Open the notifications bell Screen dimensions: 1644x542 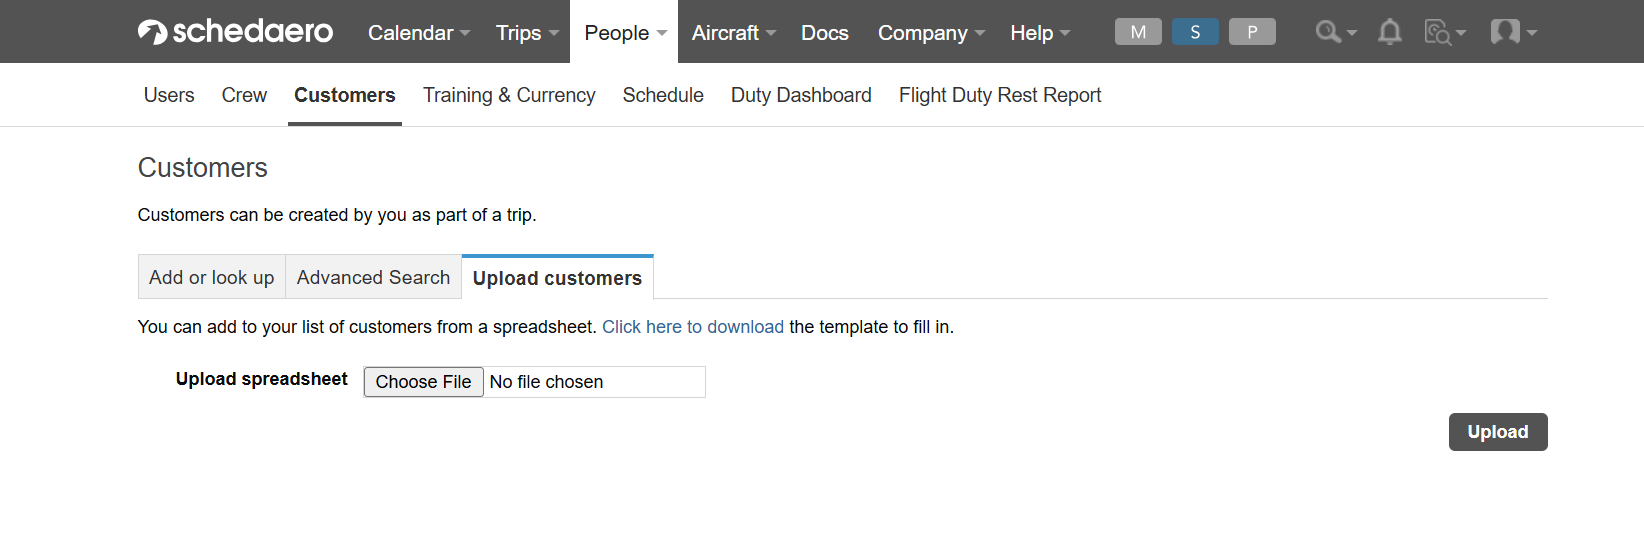point(1389,32)
